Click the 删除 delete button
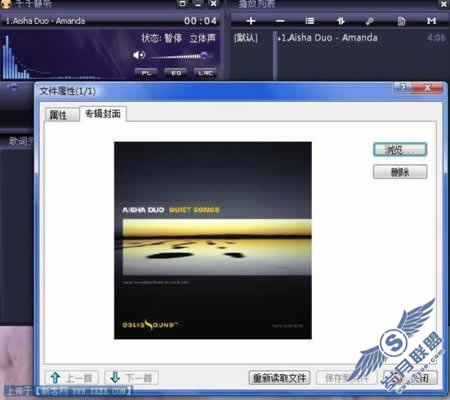 [x=400, y=172]
